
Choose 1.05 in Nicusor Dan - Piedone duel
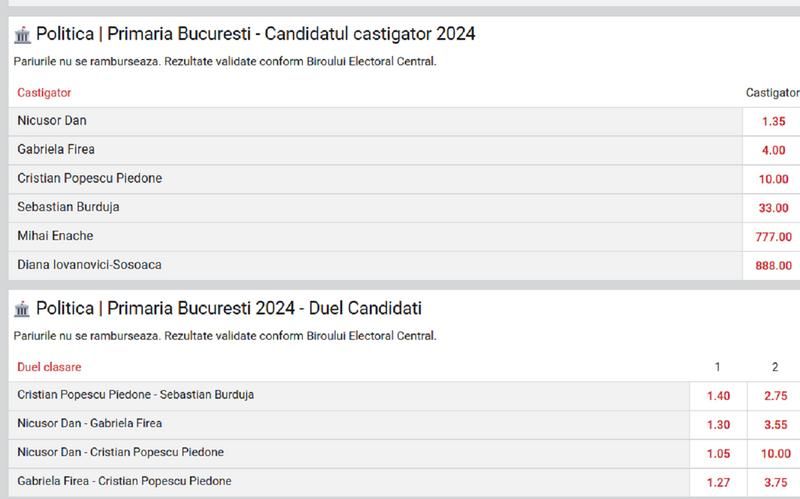tap(718, 453)
